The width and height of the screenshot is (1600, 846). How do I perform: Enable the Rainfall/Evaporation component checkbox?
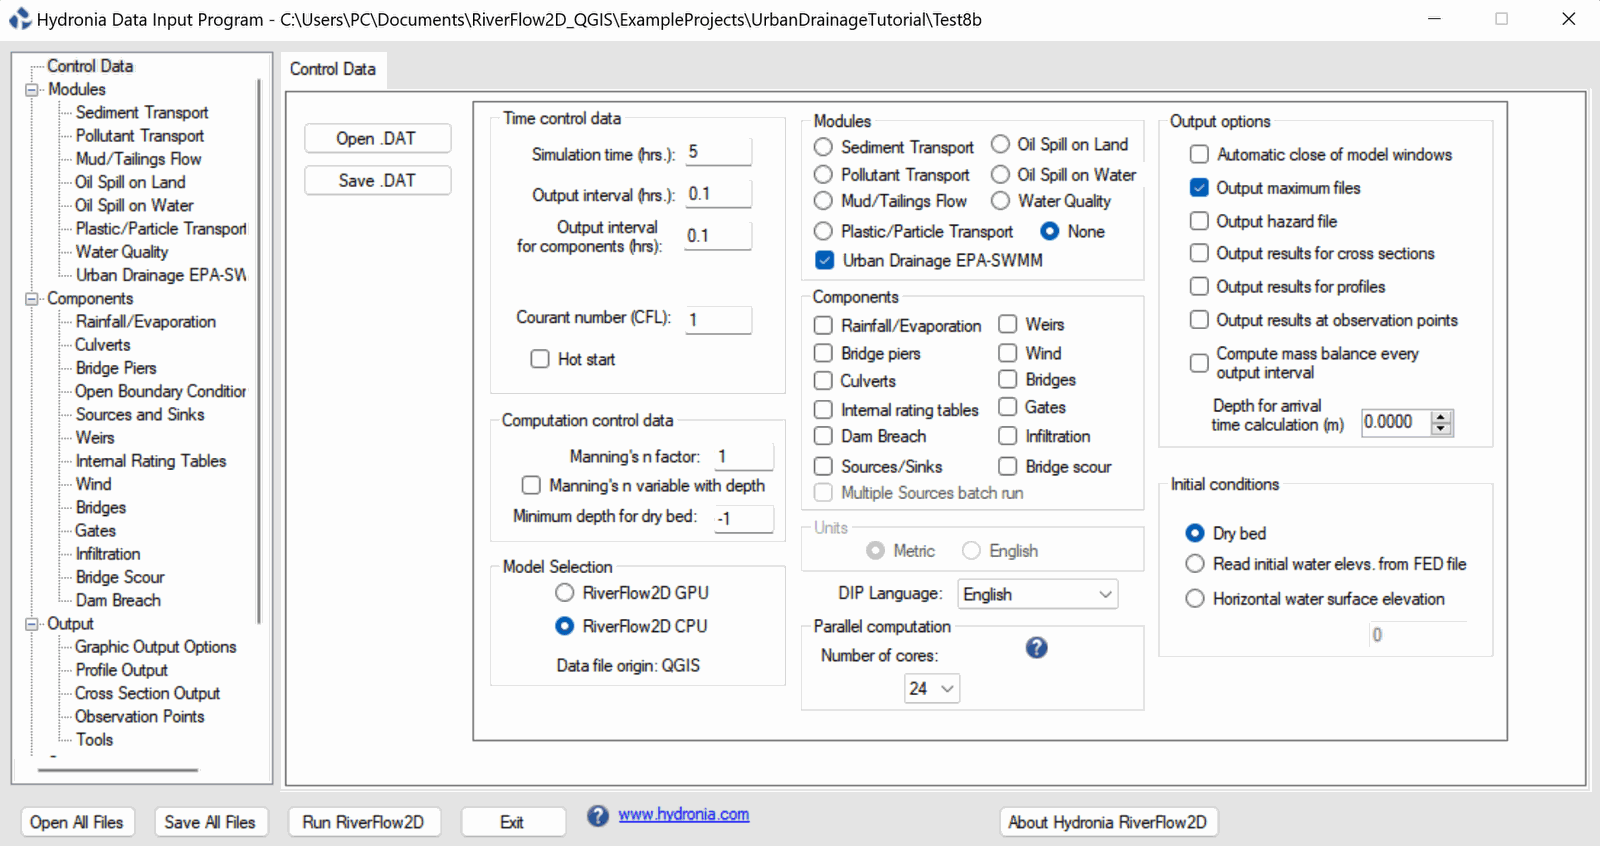pos(823,326)
